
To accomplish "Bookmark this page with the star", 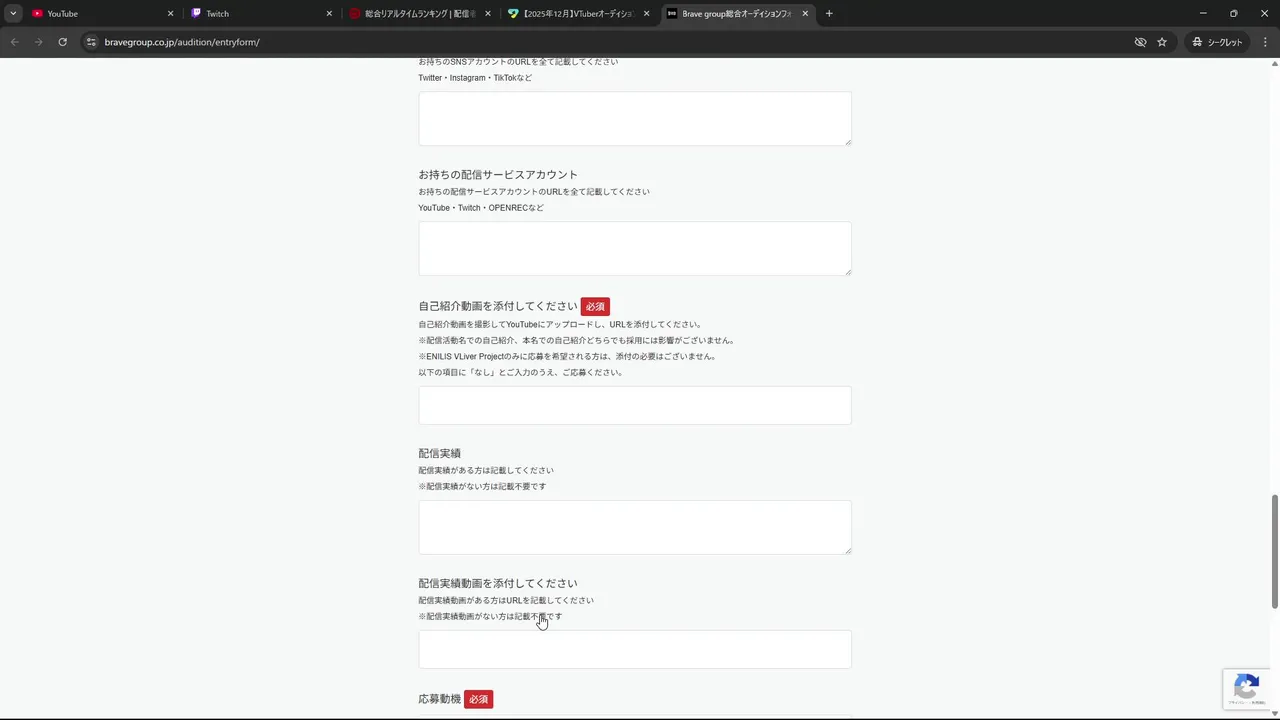I will click(x=1162, y=42).
